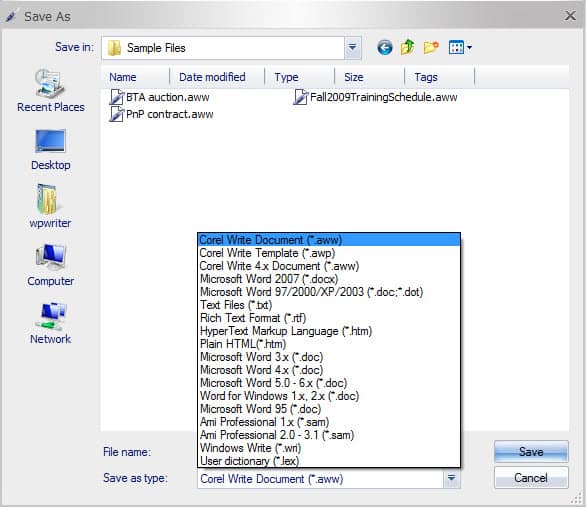Open the View menu icon

coord(460,47)
